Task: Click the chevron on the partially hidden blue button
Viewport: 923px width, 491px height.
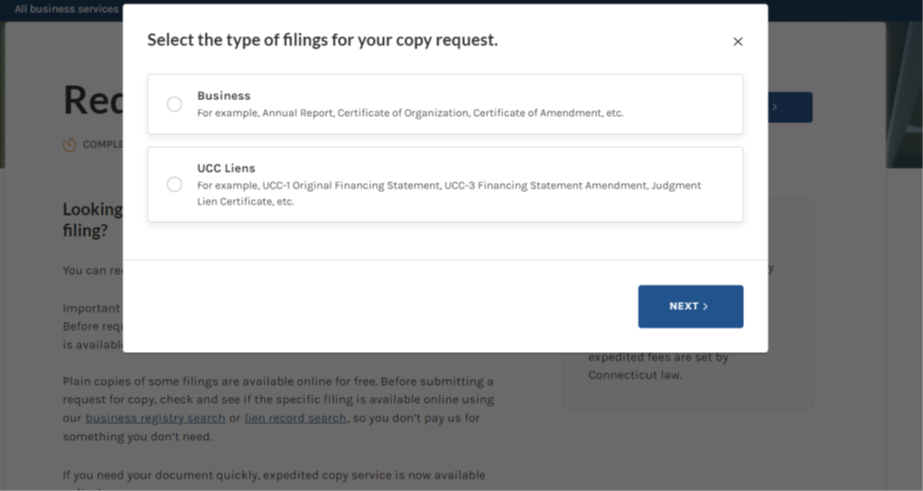Action: (775, 107)
